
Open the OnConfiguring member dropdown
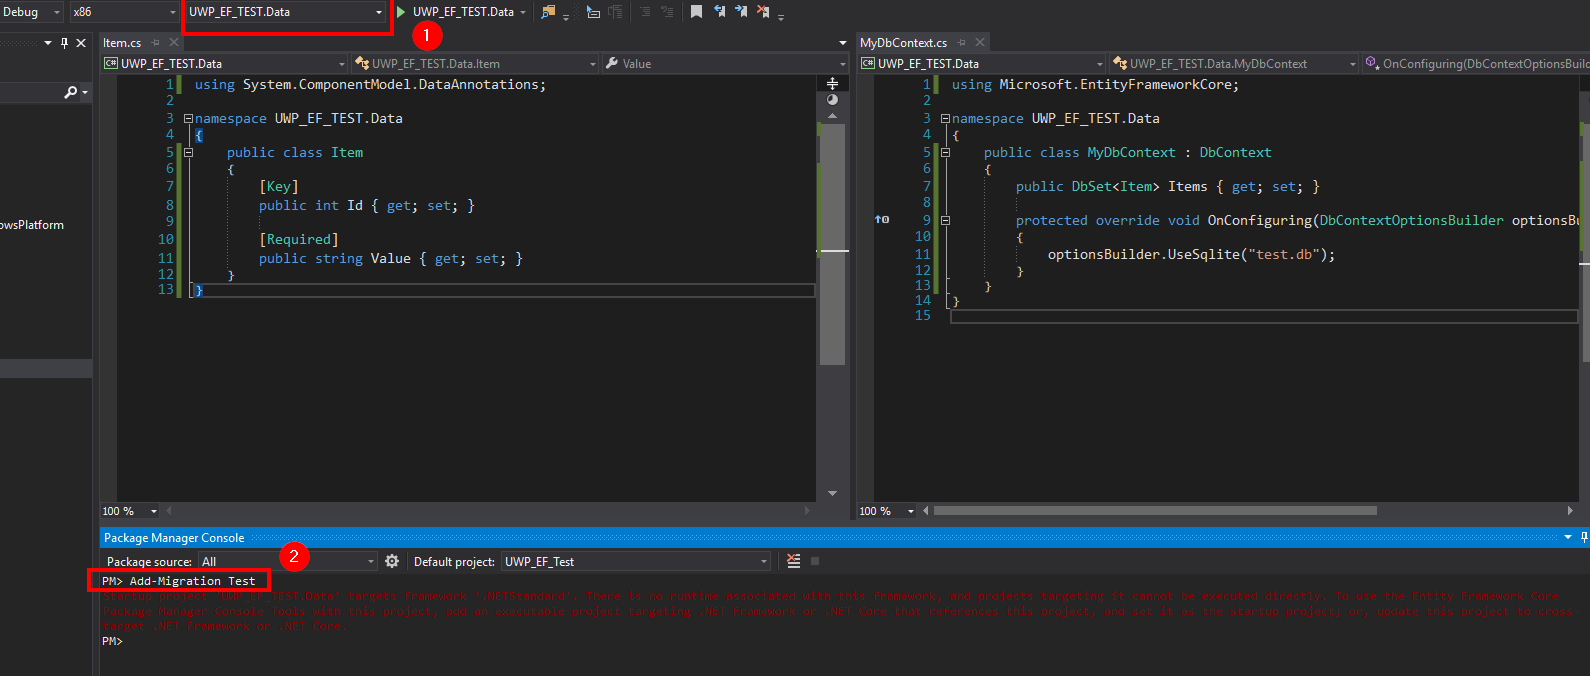click(x=1477, y=63)
